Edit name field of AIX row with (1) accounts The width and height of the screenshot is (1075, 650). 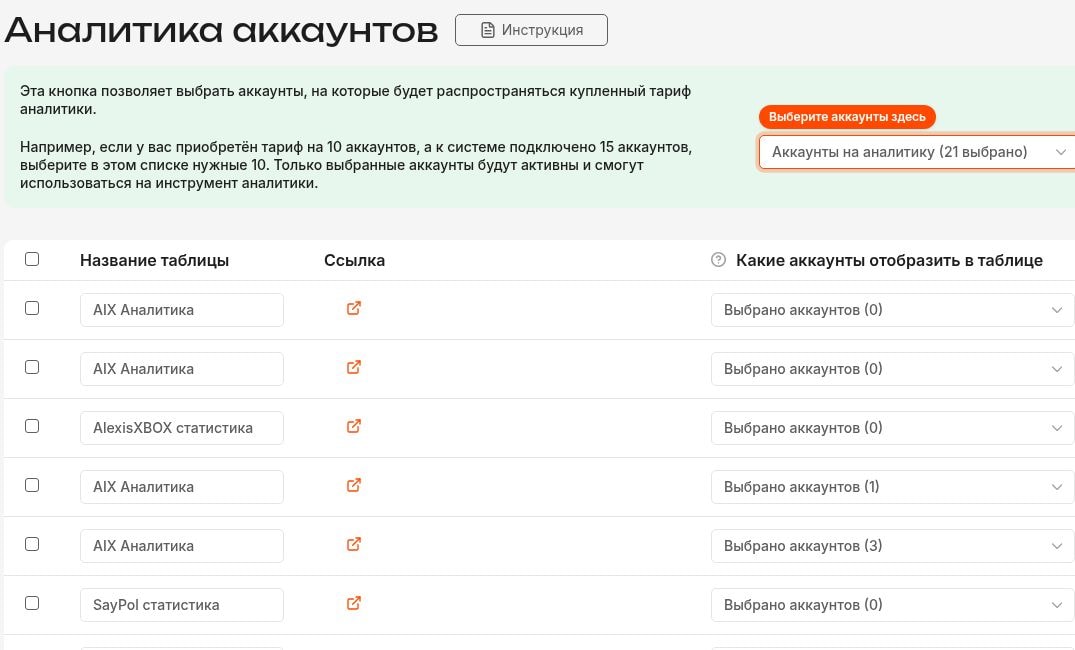click(x=182, y=487)
